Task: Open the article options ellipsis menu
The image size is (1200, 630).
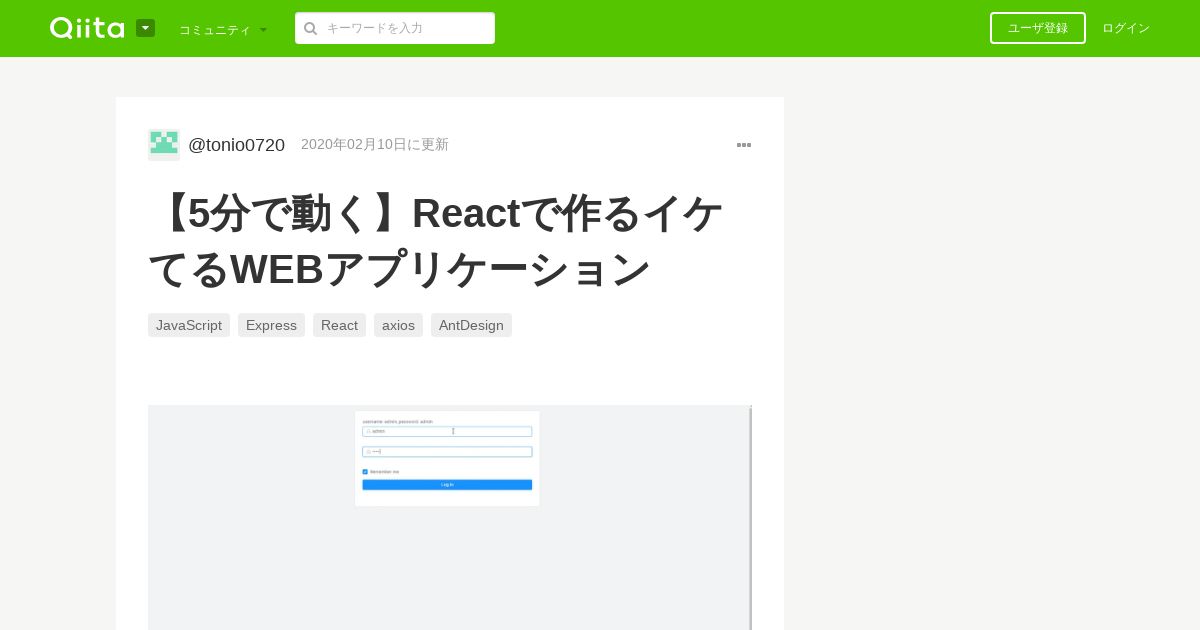Action: point(744,145)
